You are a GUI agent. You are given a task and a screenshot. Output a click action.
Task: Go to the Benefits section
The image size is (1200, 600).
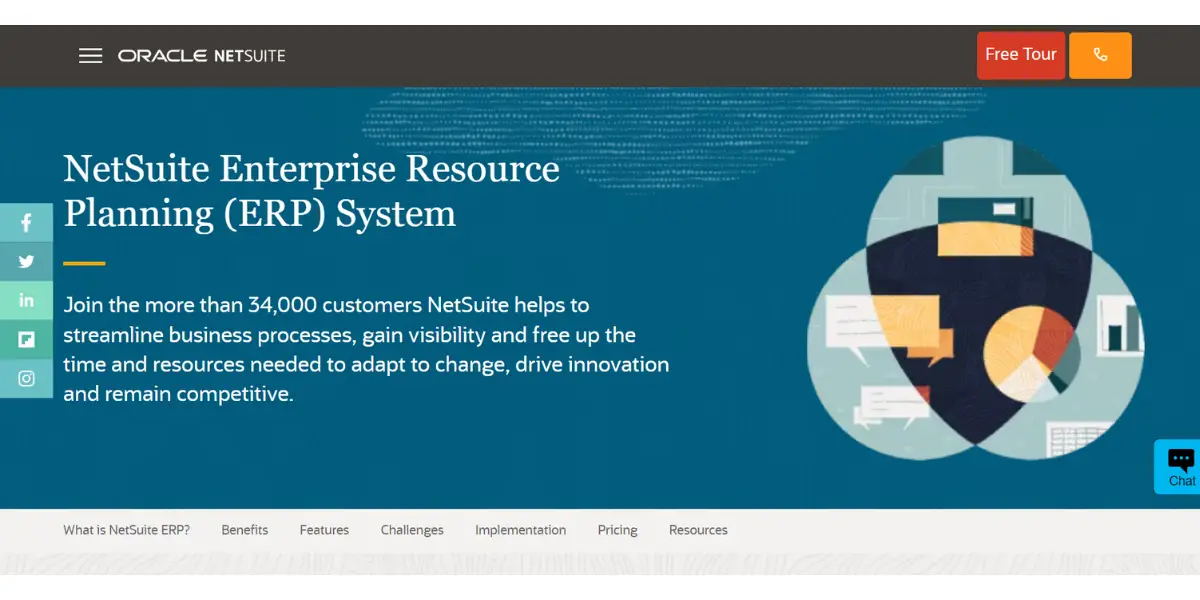[x=245, y=530]
